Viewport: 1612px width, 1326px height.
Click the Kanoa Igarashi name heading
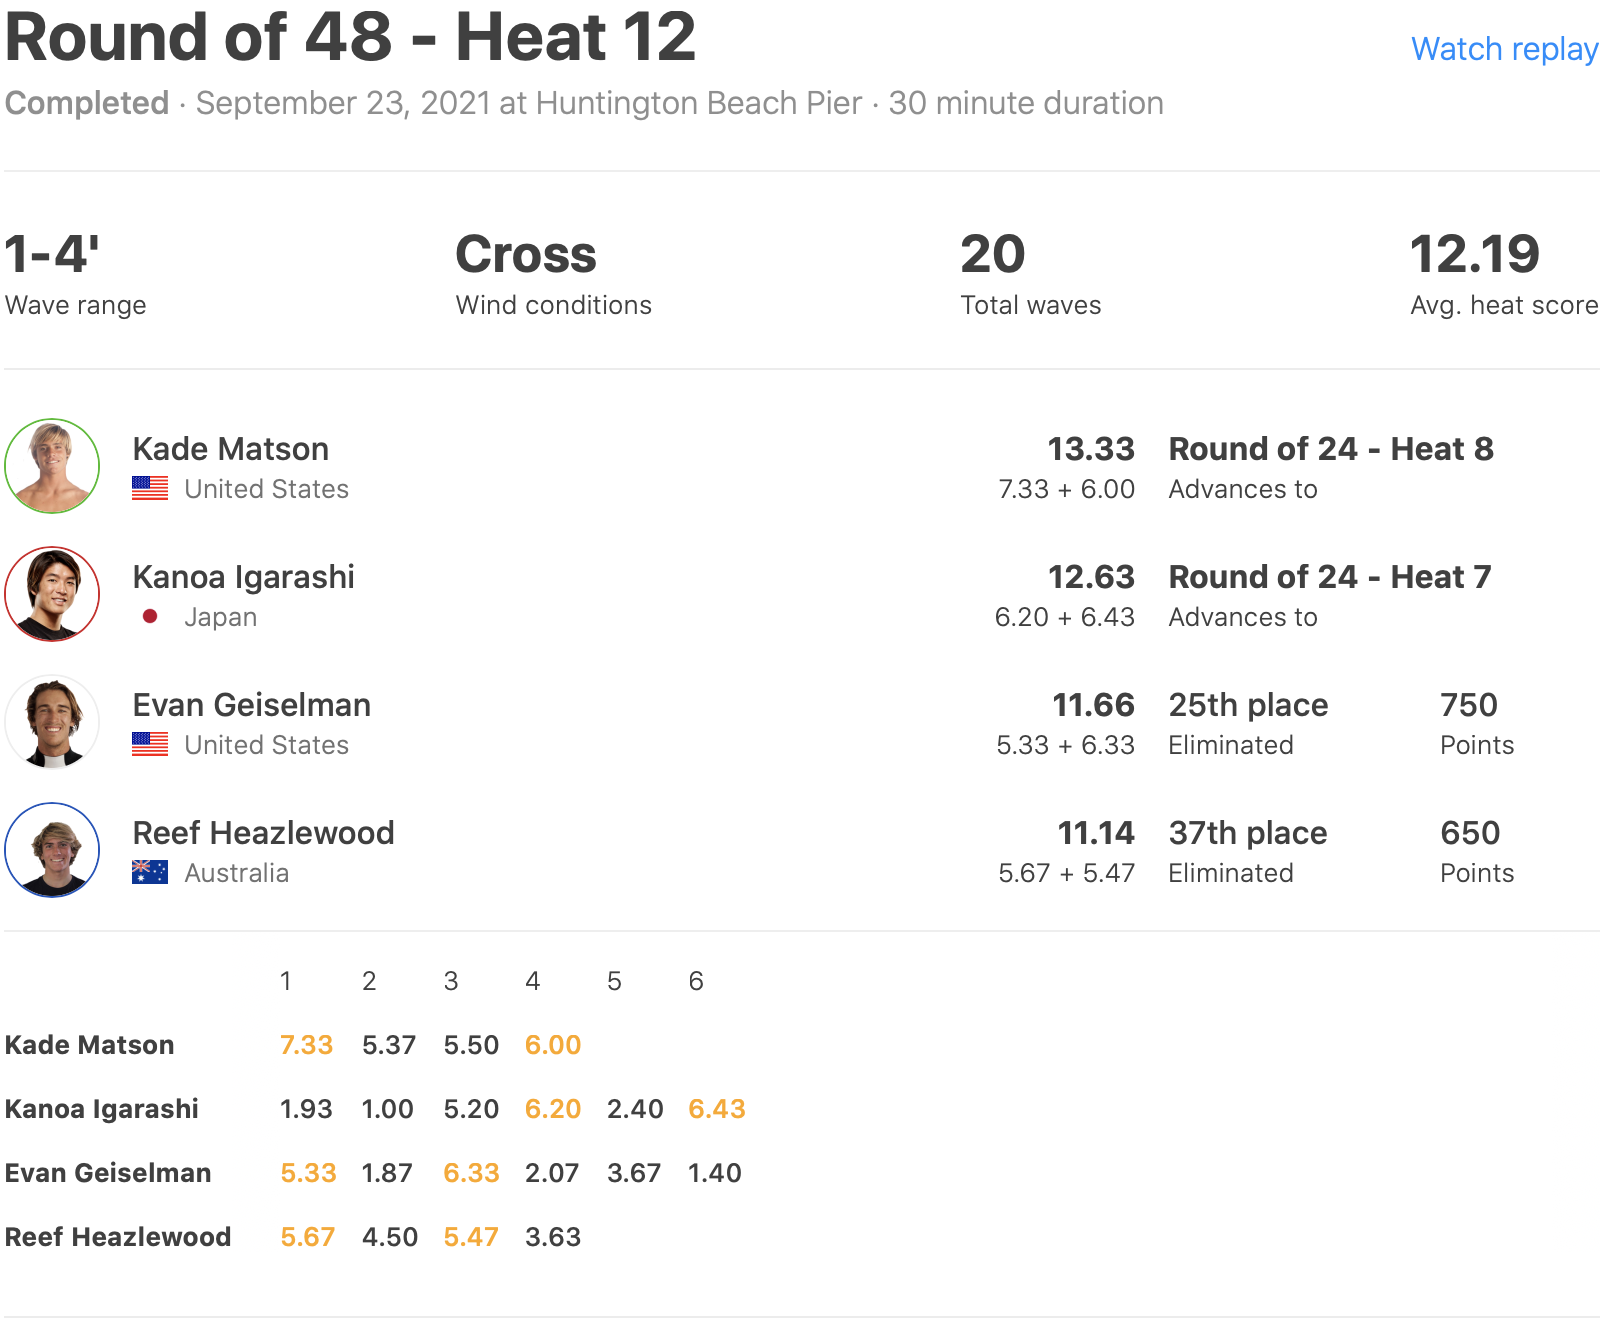(243, 577)
